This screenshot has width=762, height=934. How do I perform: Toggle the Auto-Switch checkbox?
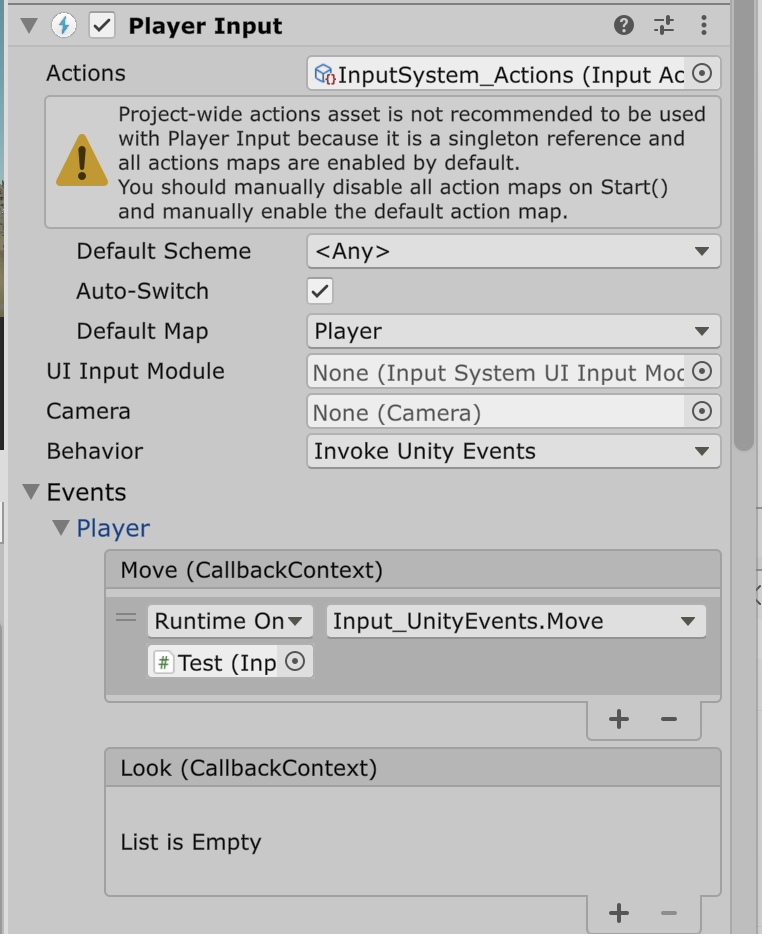(x=320, y=291)
